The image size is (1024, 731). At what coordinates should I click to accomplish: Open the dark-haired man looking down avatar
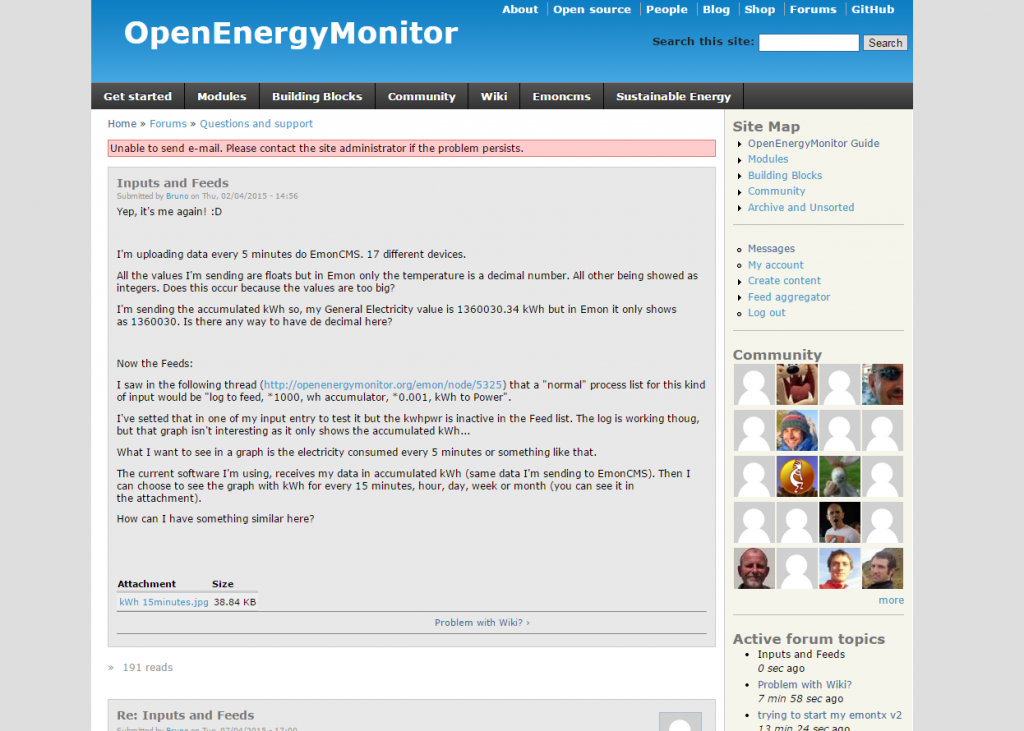[x=882, y=568]
